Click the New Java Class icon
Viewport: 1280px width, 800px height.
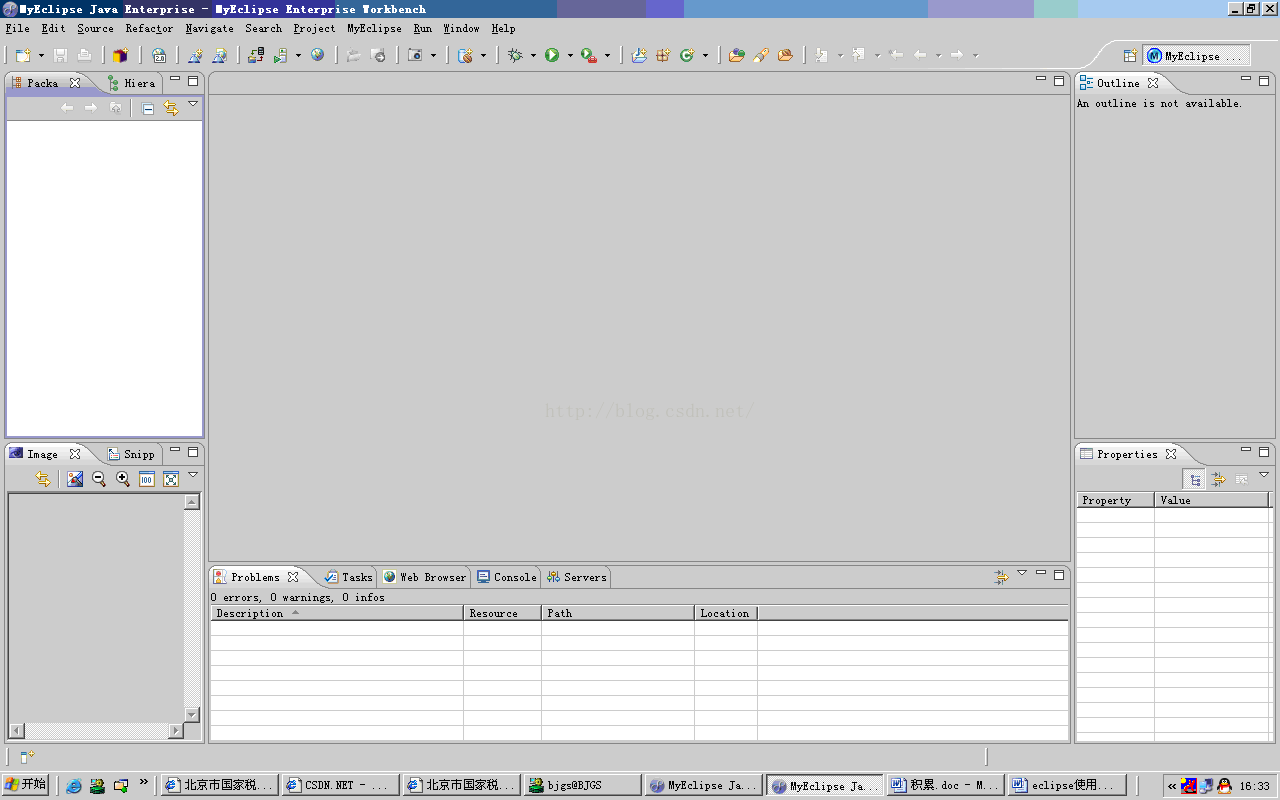[687, 56]
